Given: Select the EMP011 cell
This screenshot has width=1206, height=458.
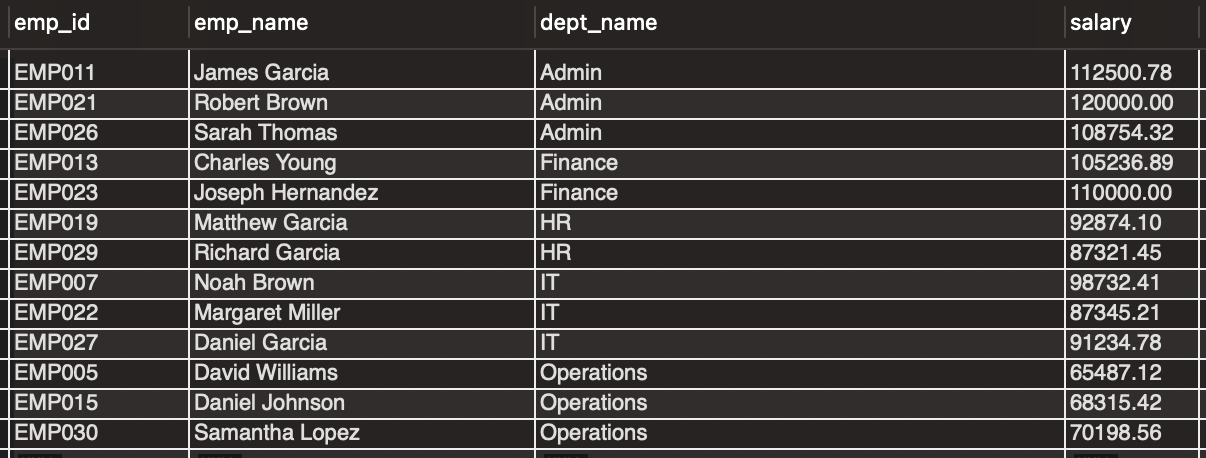Looking at the screenshot, I should pos(56,73).
